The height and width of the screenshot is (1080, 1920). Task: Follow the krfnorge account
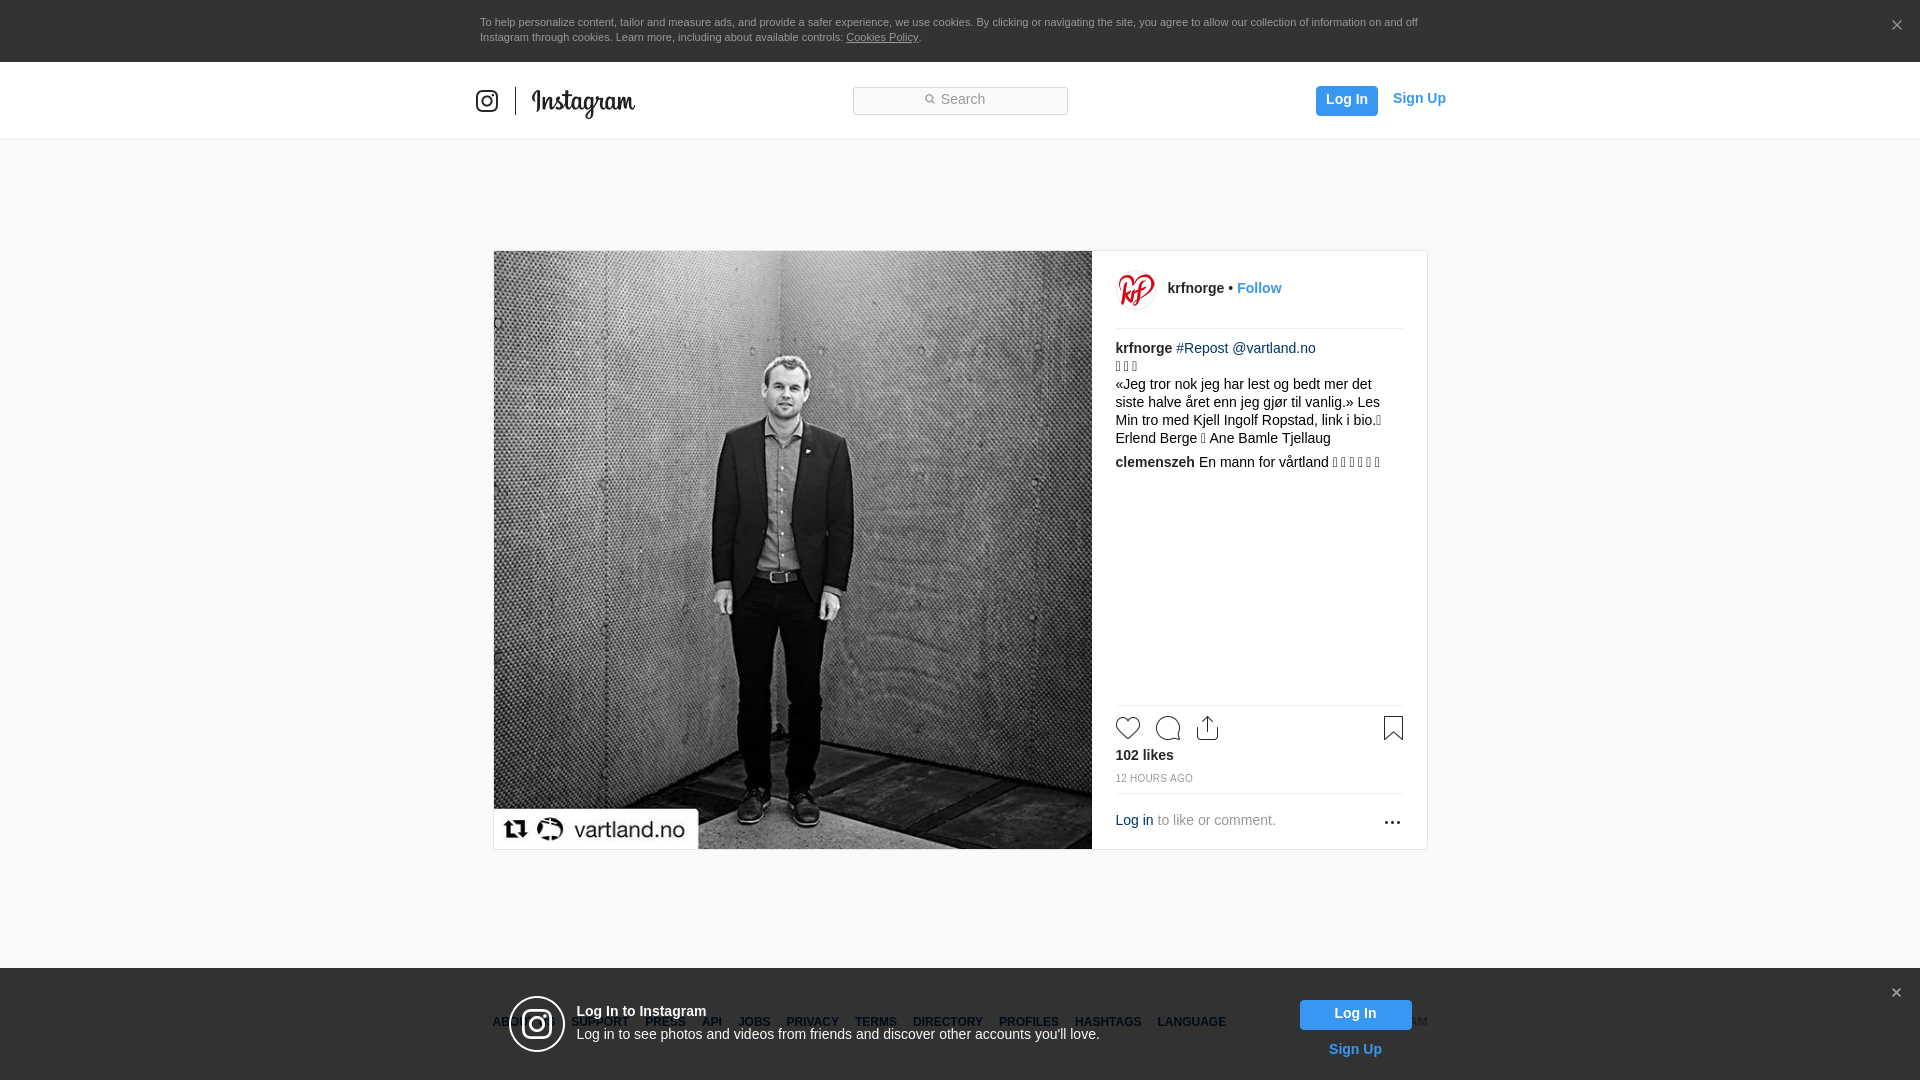(1259, 288)
